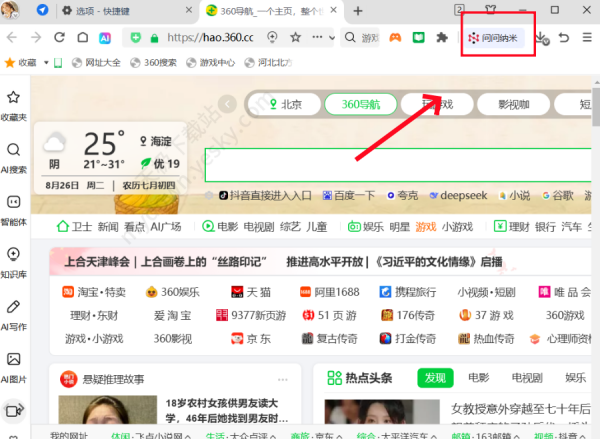The height and width of the screenshot is (439, 600).
Task: Open the 收藏夹 star icon in sidebar
Action: 14,104
